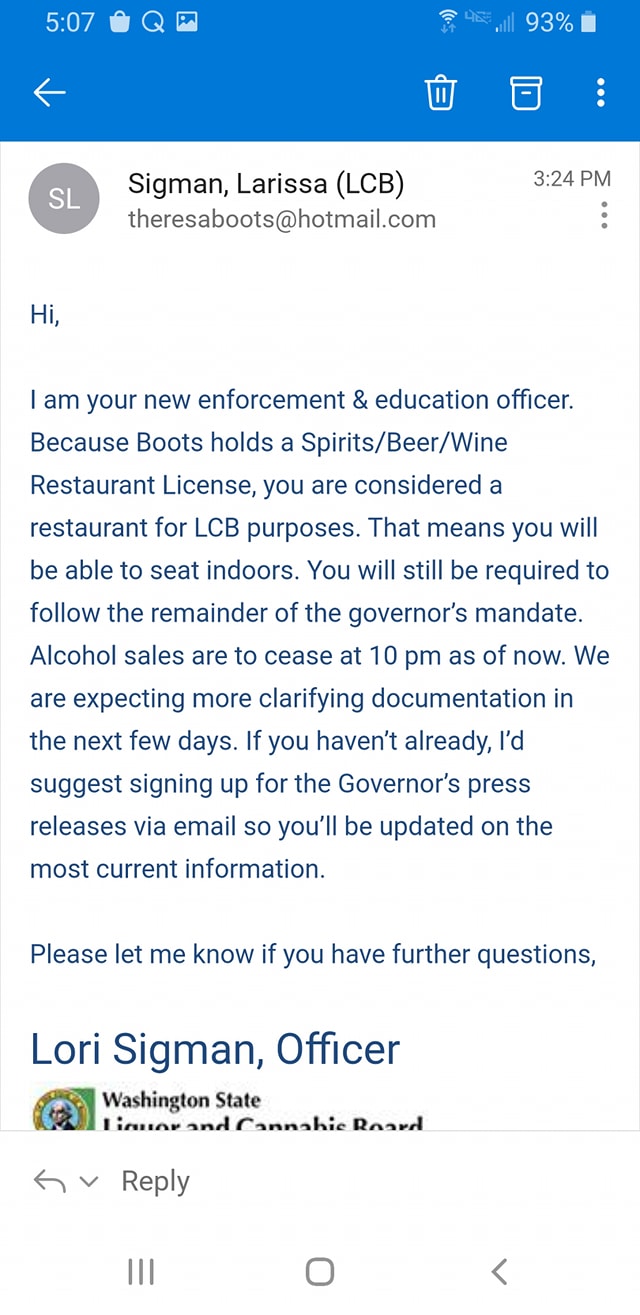Tap the reply arrow icon
The image size is (640, 1315).
[50, 1182]
